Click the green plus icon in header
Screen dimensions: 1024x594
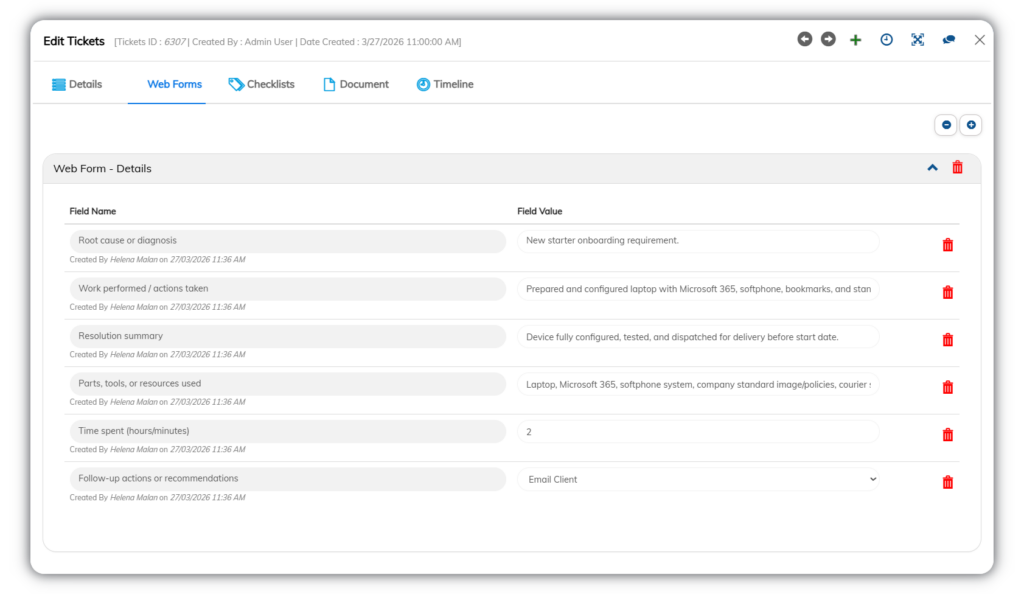(x=856, y=40)
